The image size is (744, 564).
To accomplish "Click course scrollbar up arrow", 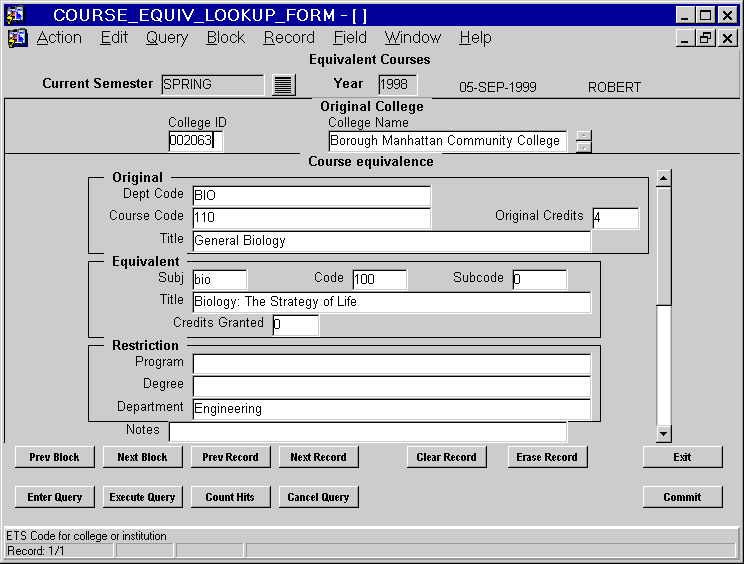I will [x=663, y=178].
